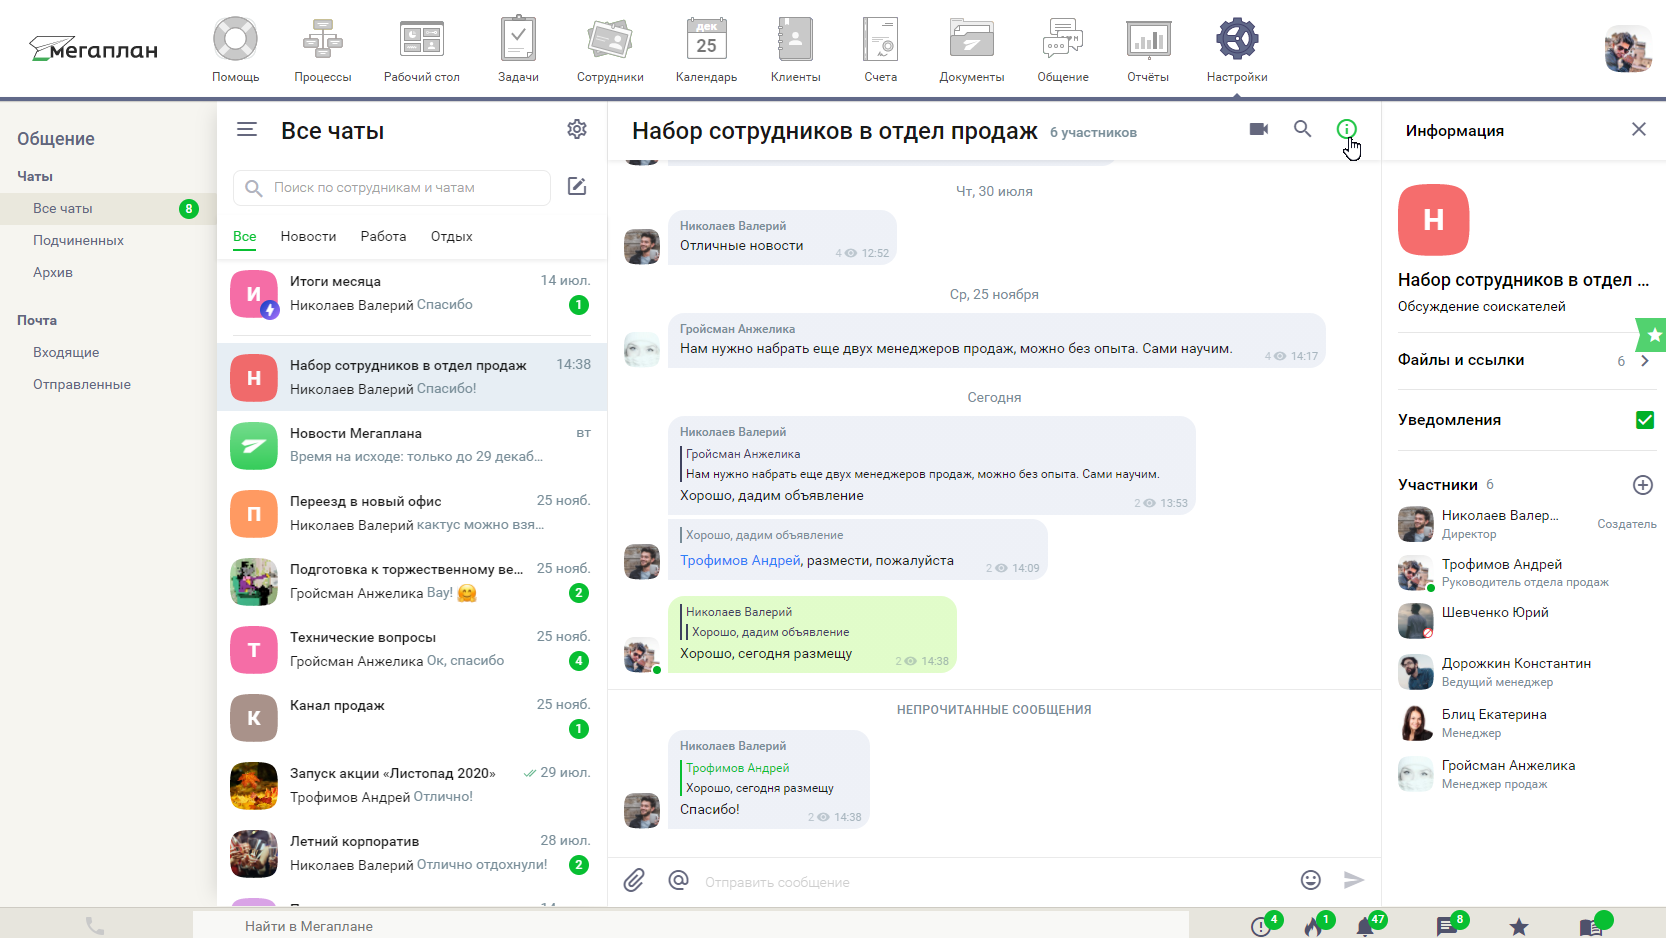Select Все чаты in sidebar

click(108, 208)
